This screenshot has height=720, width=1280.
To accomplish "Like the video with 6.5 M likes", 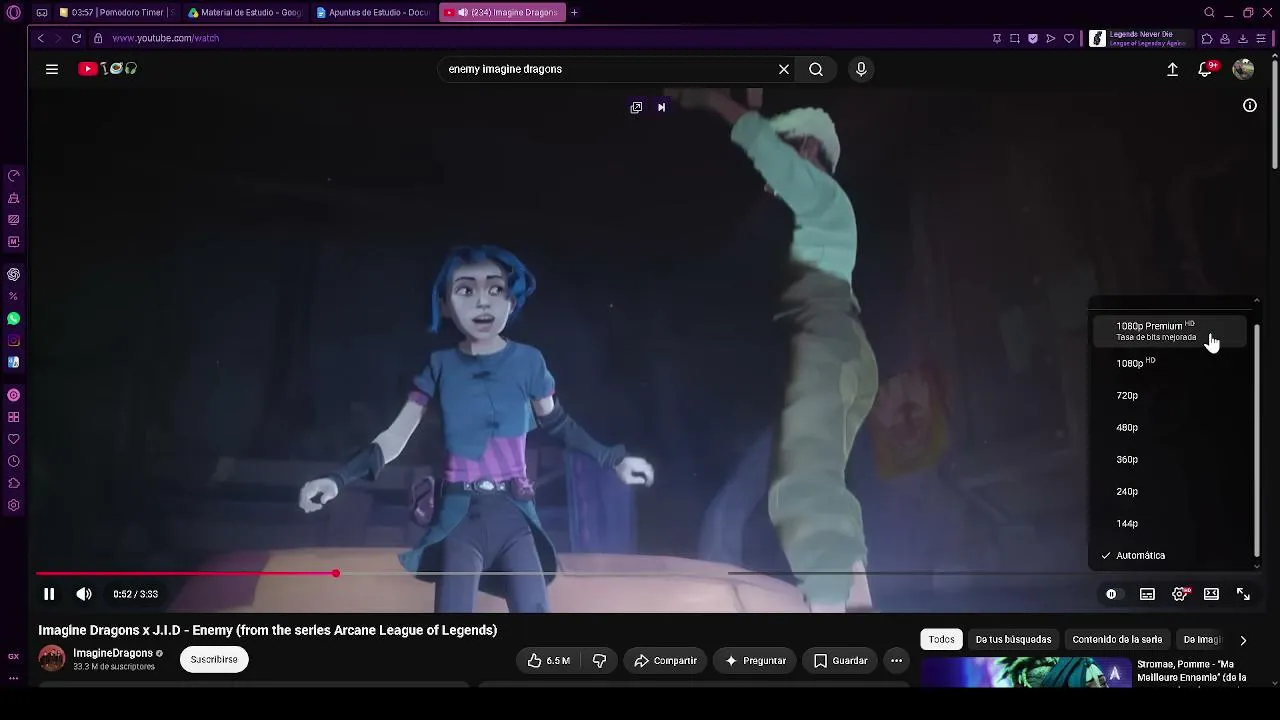I will 548,660.
